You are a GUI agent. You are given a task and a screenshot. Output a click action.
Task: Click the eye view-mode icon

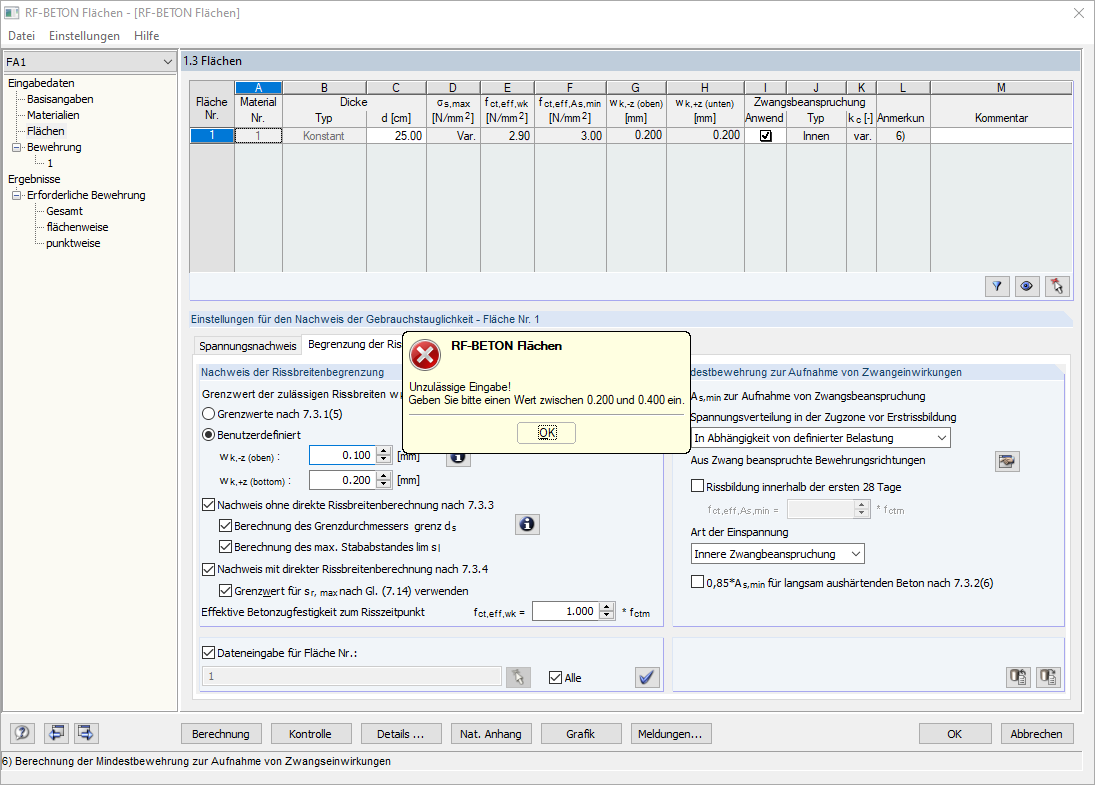1027,286
